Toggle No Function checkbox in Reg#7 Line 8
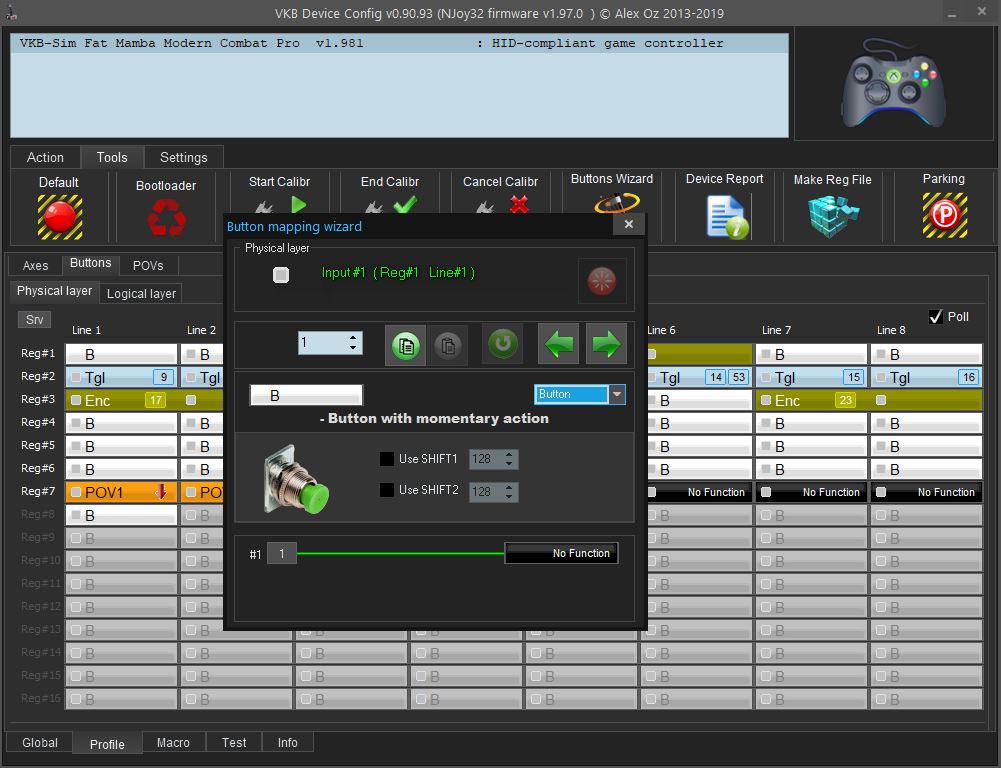The width and height of the screenshot is (1001, 768). click(881, 492)
